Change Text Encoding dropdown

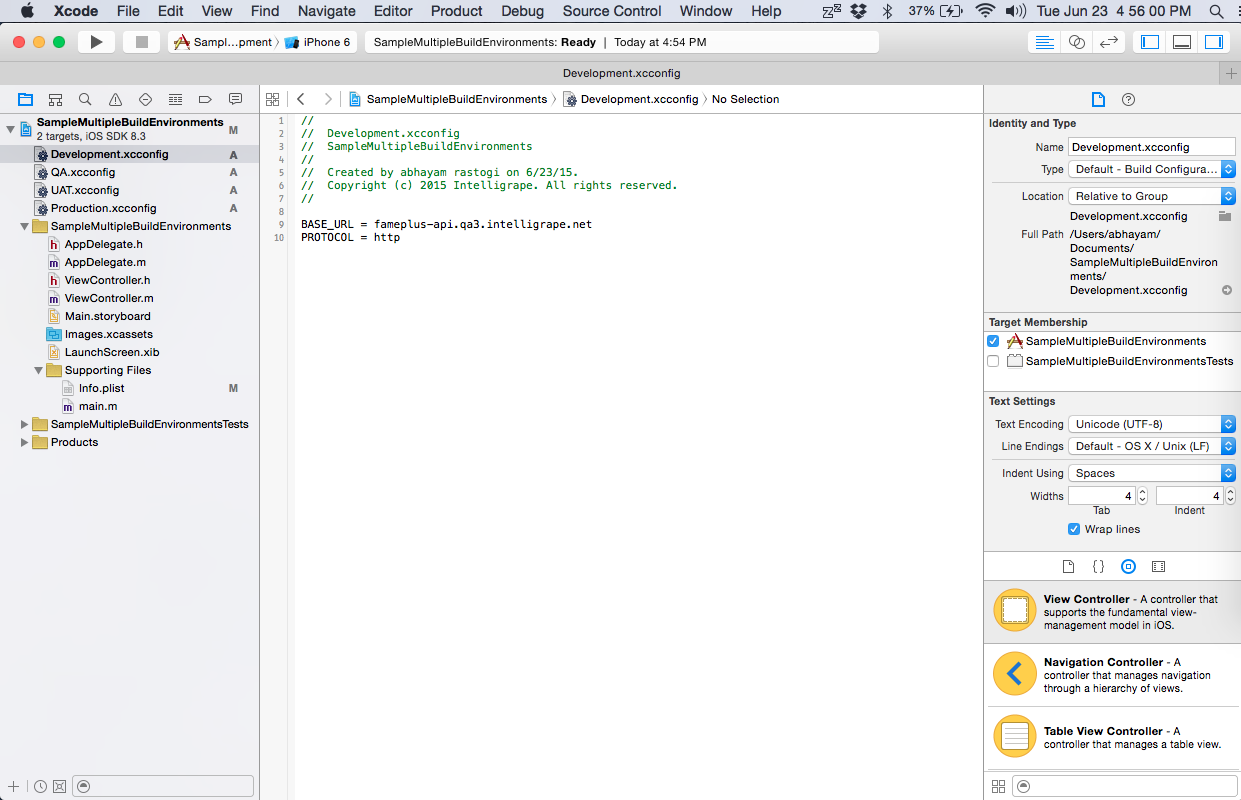point(1152,424)
